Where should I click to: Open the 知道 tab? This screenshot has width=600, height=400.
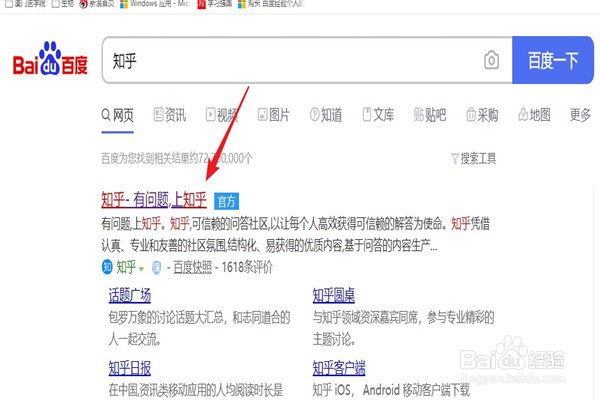tap(326, 114)
